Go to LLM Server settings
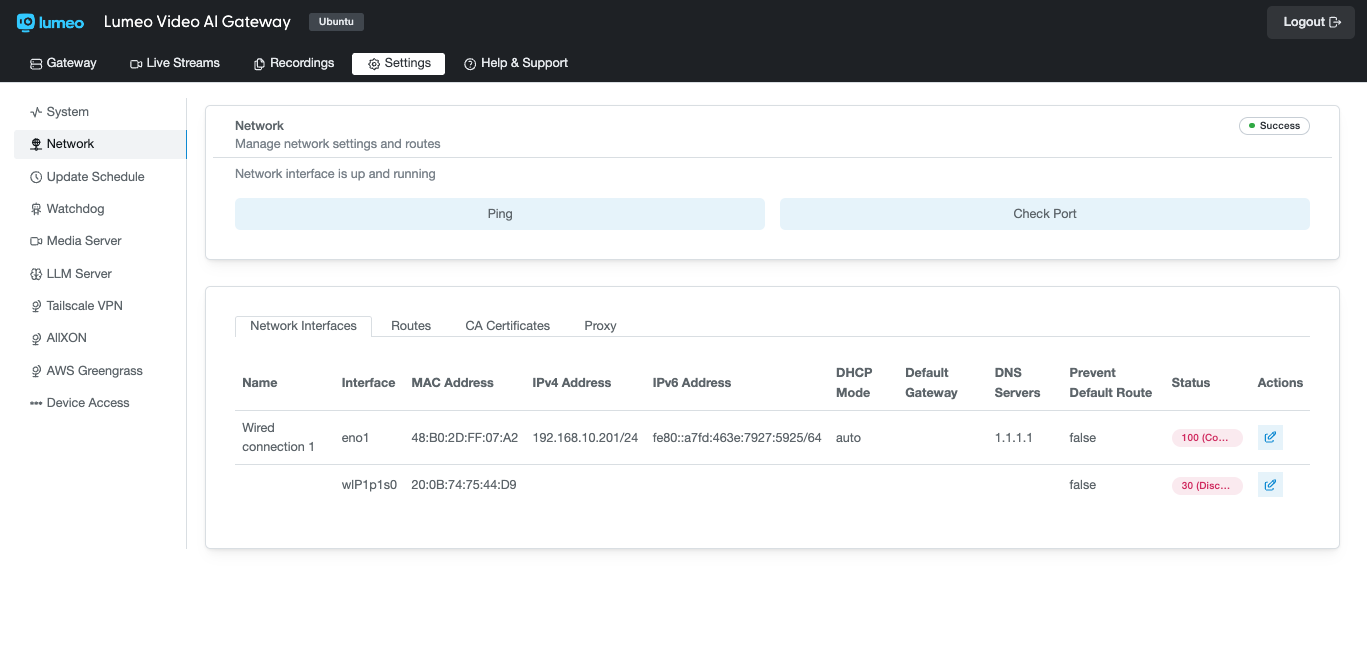 click(x=100, y=274)
